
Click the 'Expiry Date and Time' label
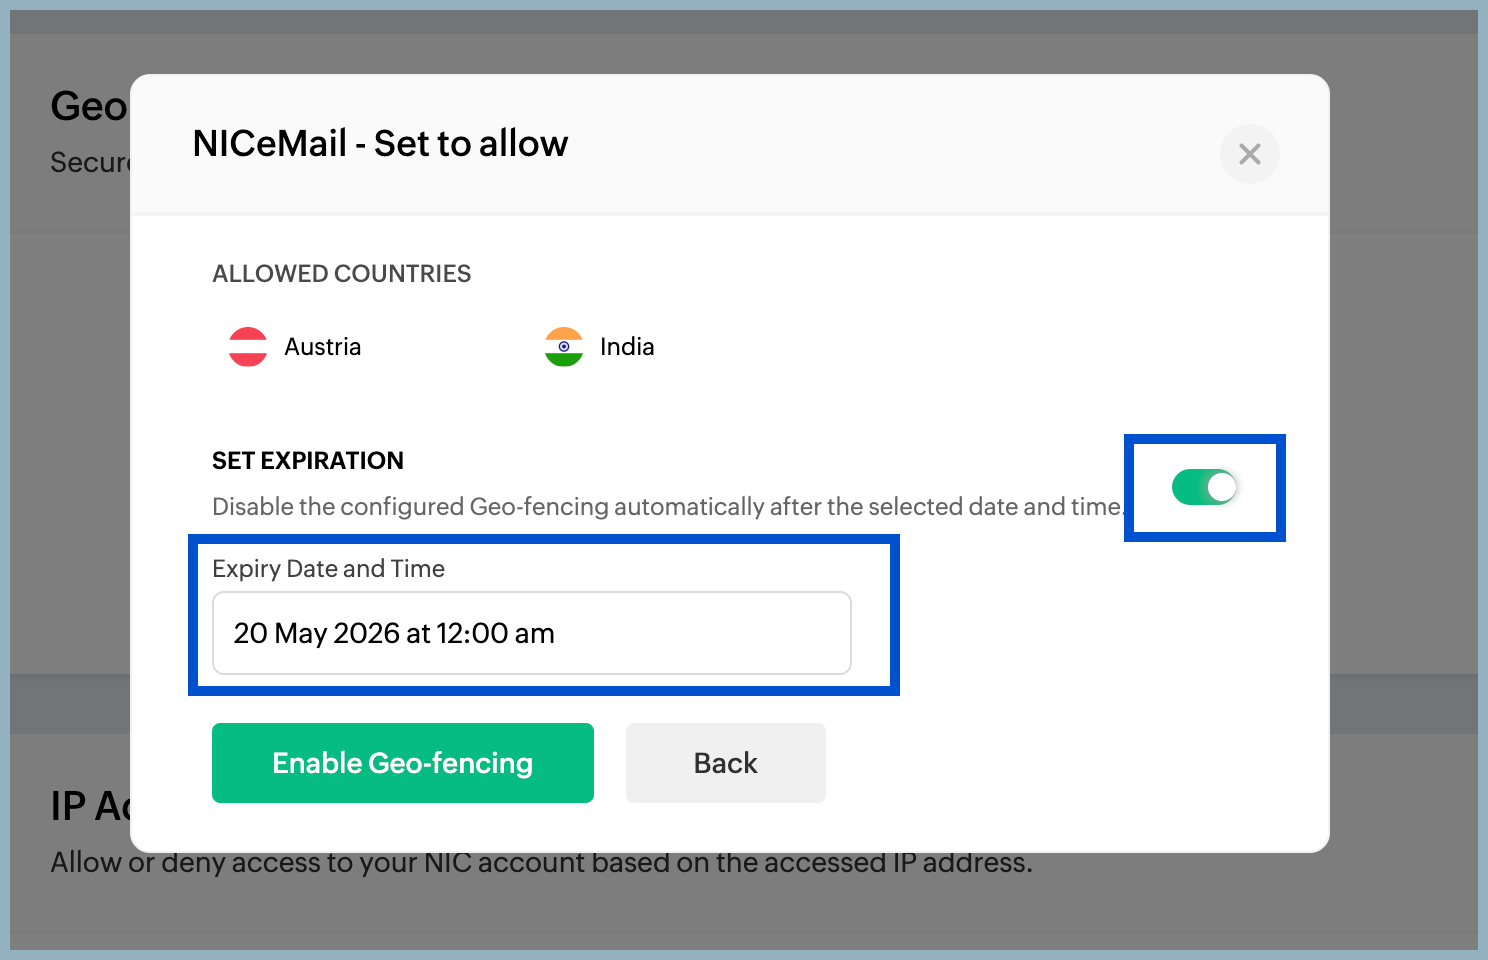pos(328,569)
